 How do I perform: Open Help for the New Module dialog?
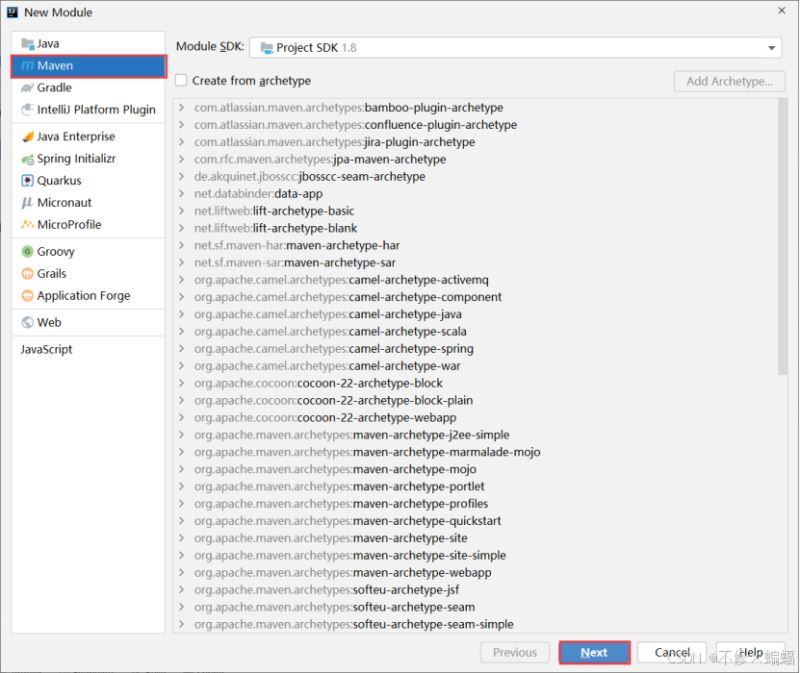pyautogui.click(x=751, y=652)
